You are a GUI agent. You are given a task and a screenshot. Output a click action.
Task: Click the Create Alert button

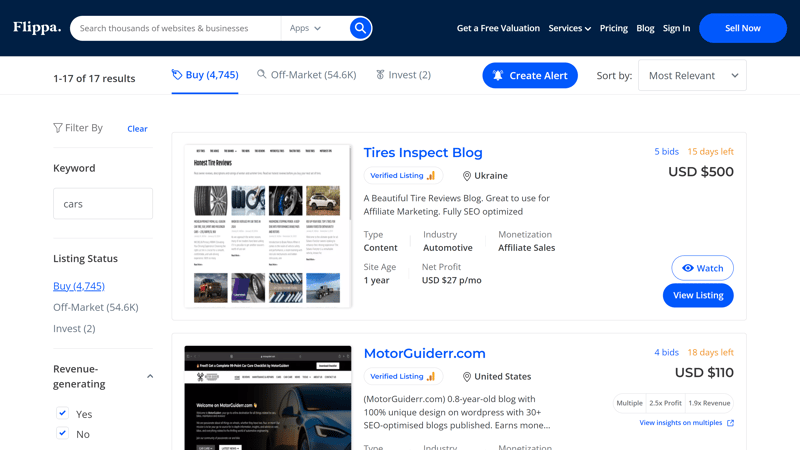(x=530, y=76)
